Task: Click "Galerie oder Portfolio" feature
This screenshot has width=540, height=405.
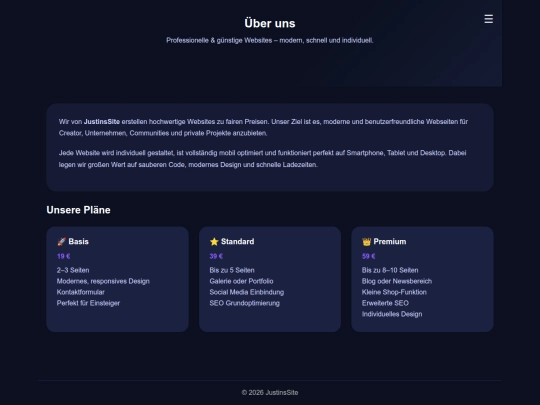Action: coord(241,281)
